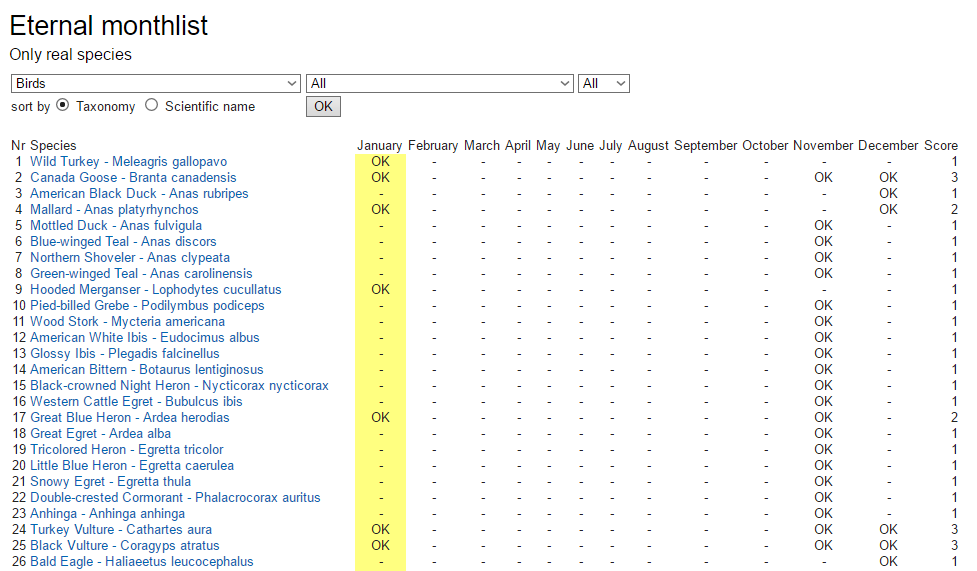Screen dimensions: 977x571
Task: Click the November column header
Action: (x=823, y=145)
